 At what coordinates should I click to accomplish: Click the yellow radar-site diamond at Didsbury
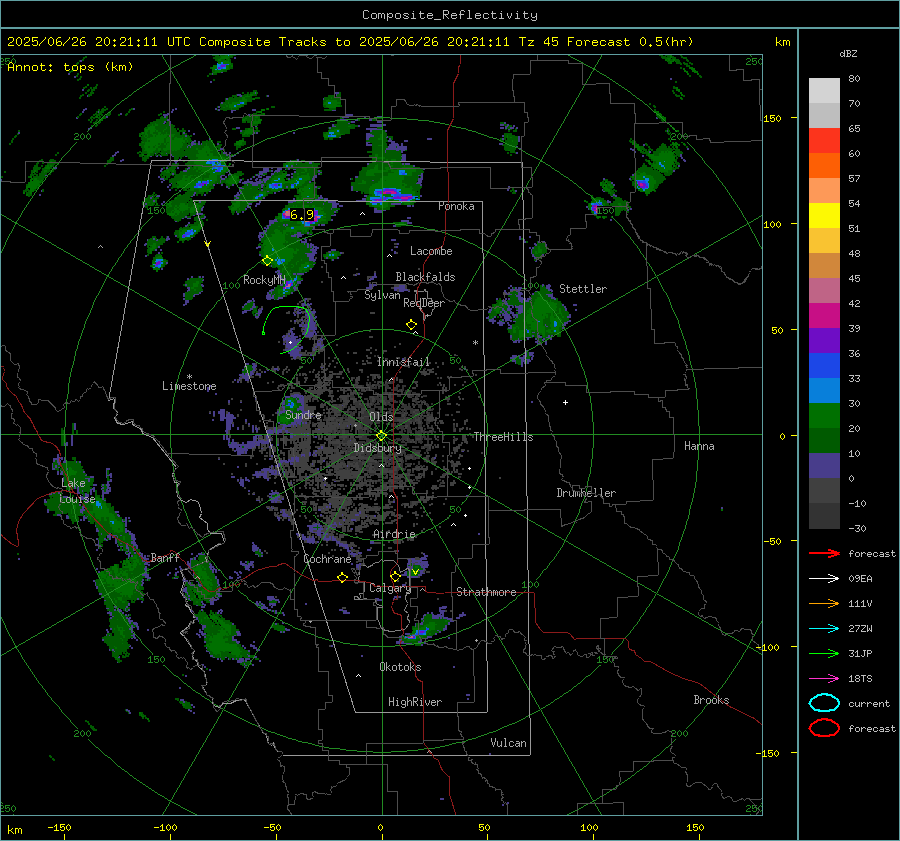click(x=381, y=436)
